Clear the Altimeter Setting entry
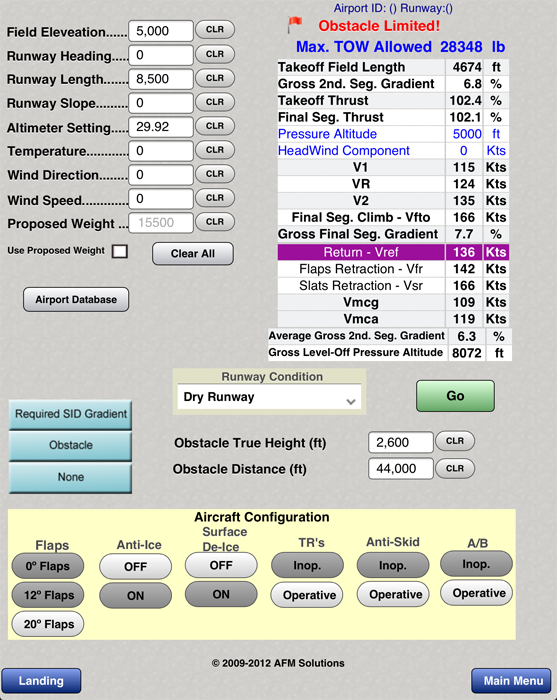Screen dimensions: 557x700 click(x=215, y=126)
